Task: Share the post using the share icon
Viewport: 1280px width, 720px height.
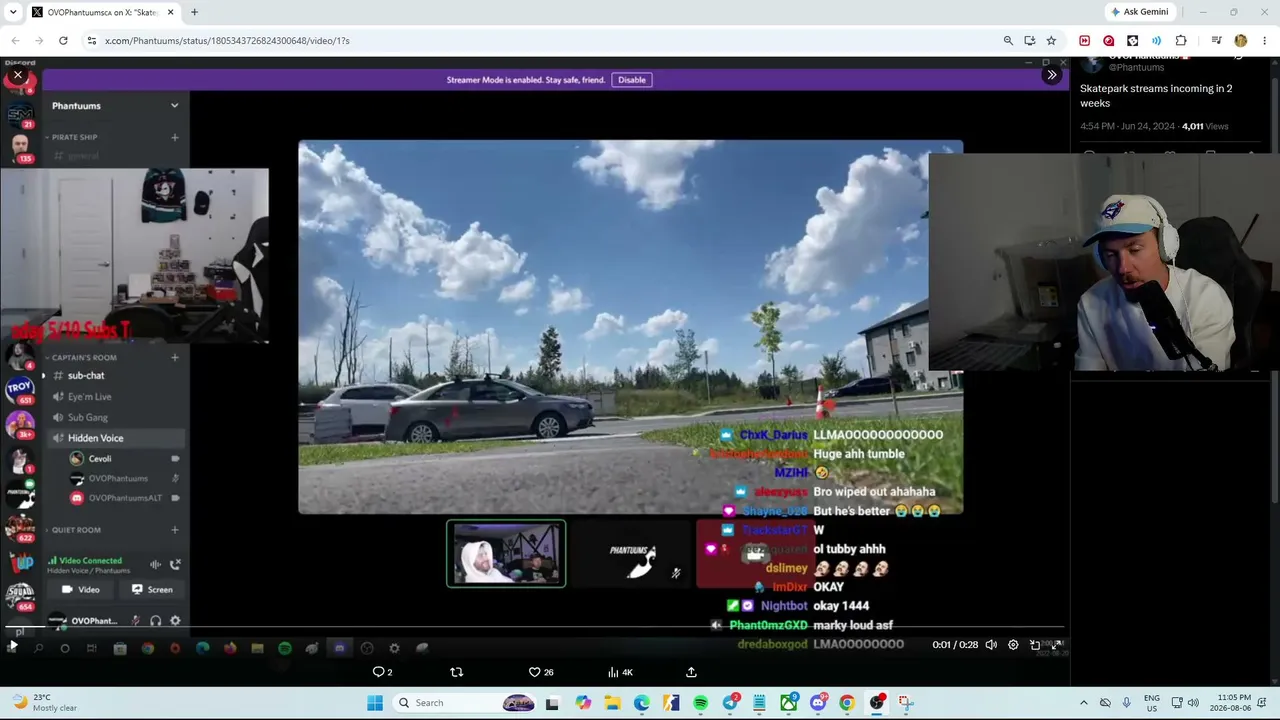Action: point(691,672)
